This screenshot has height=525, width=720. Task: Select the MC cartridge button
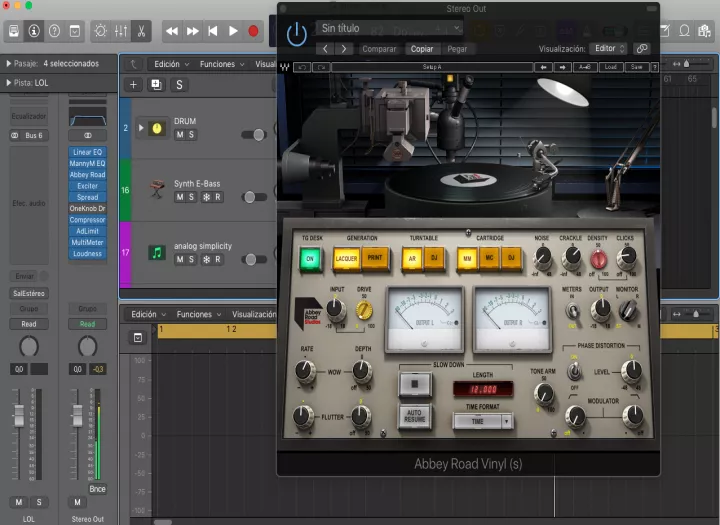[x=489, y=258]
